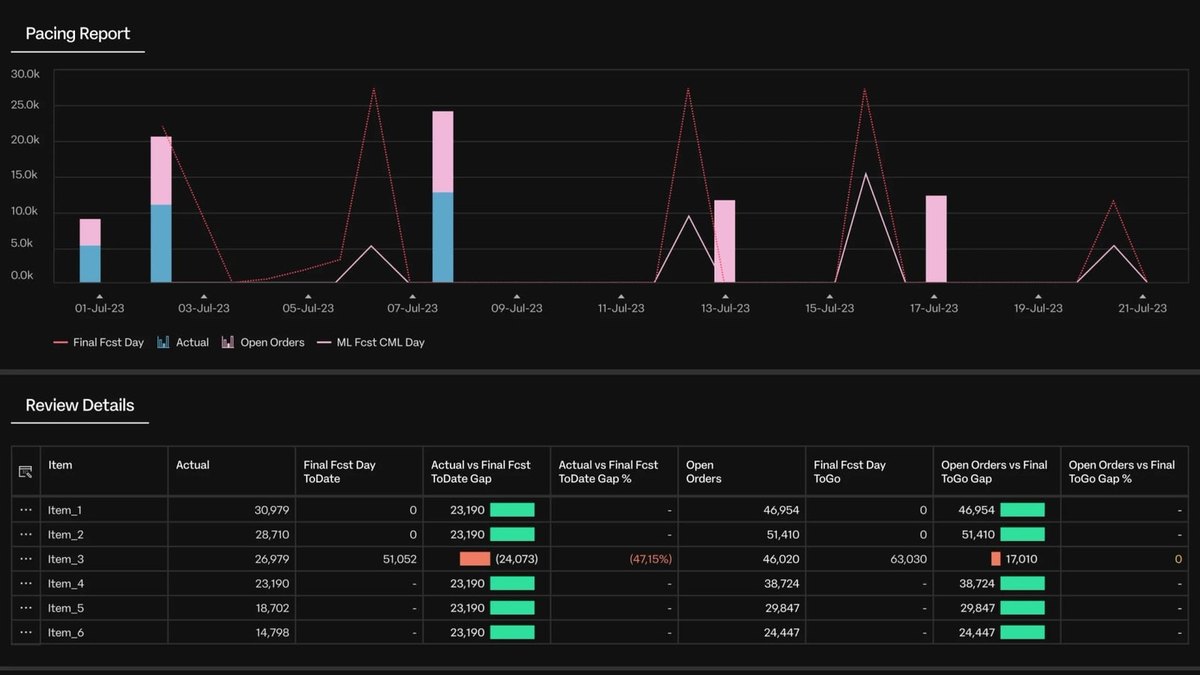The image size is (1200, 675).
Task: Open the three-dot menu for Item_4
Action: point(26,583)
